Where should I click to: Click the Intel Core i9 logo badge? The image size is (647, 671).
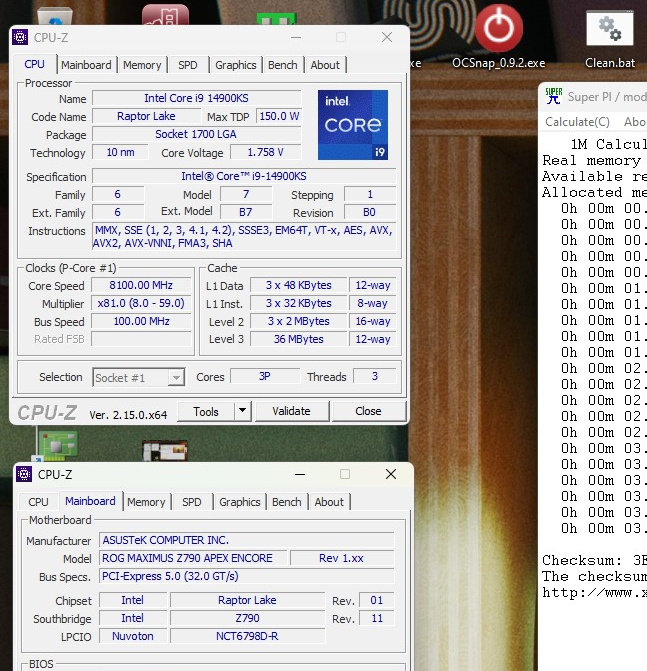[353, 125]
